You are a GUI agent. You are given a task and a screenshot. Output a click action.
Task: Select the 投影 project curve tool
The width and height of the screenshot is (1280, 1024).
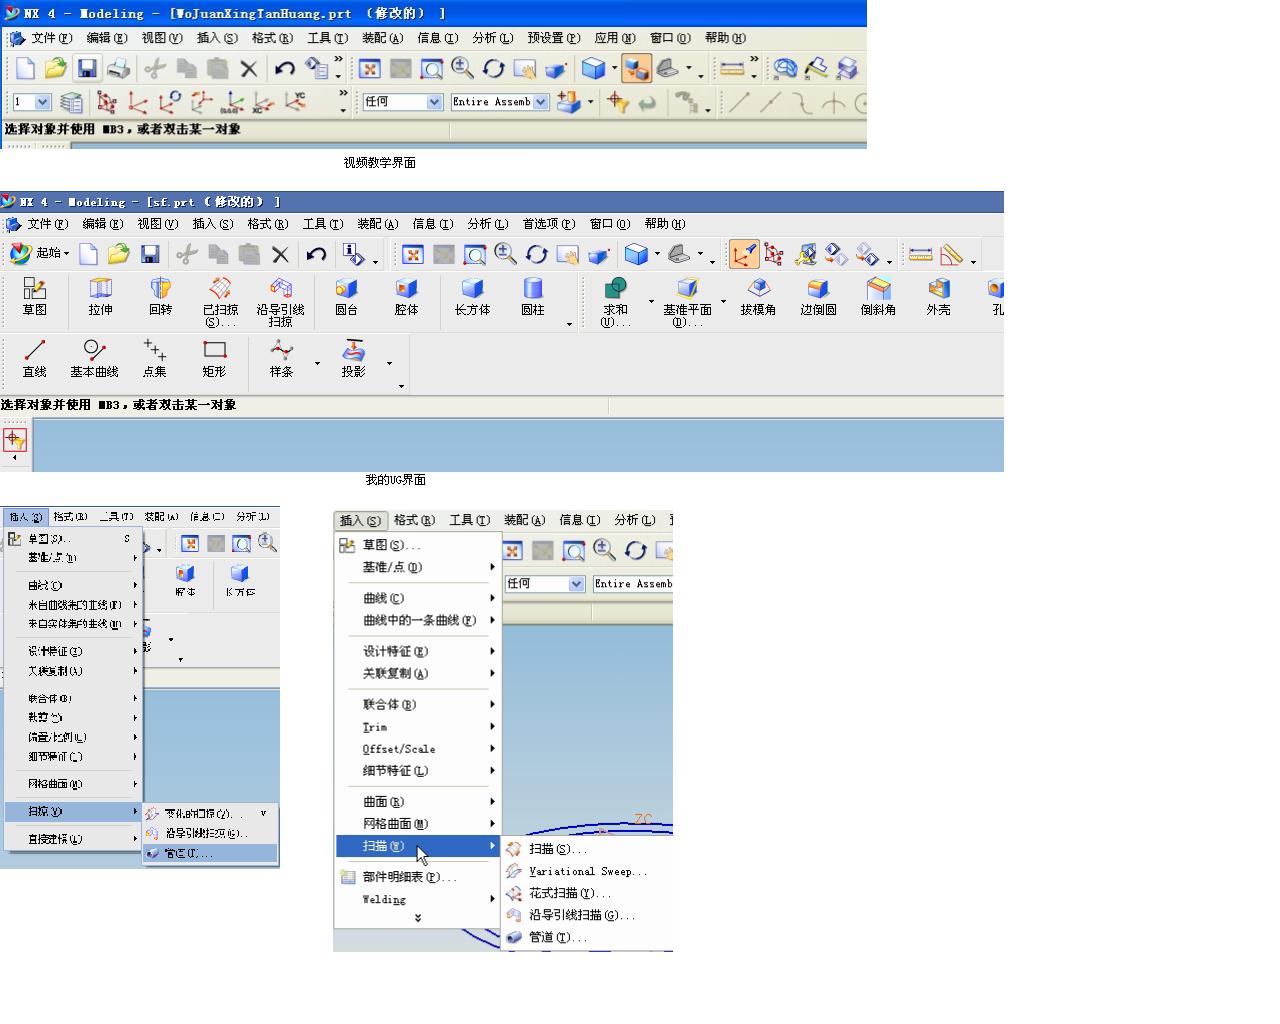(x=354, y=359)
